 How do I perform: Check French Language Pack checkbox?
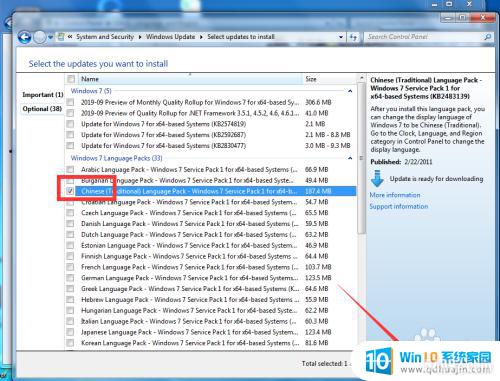pos(70,267)
